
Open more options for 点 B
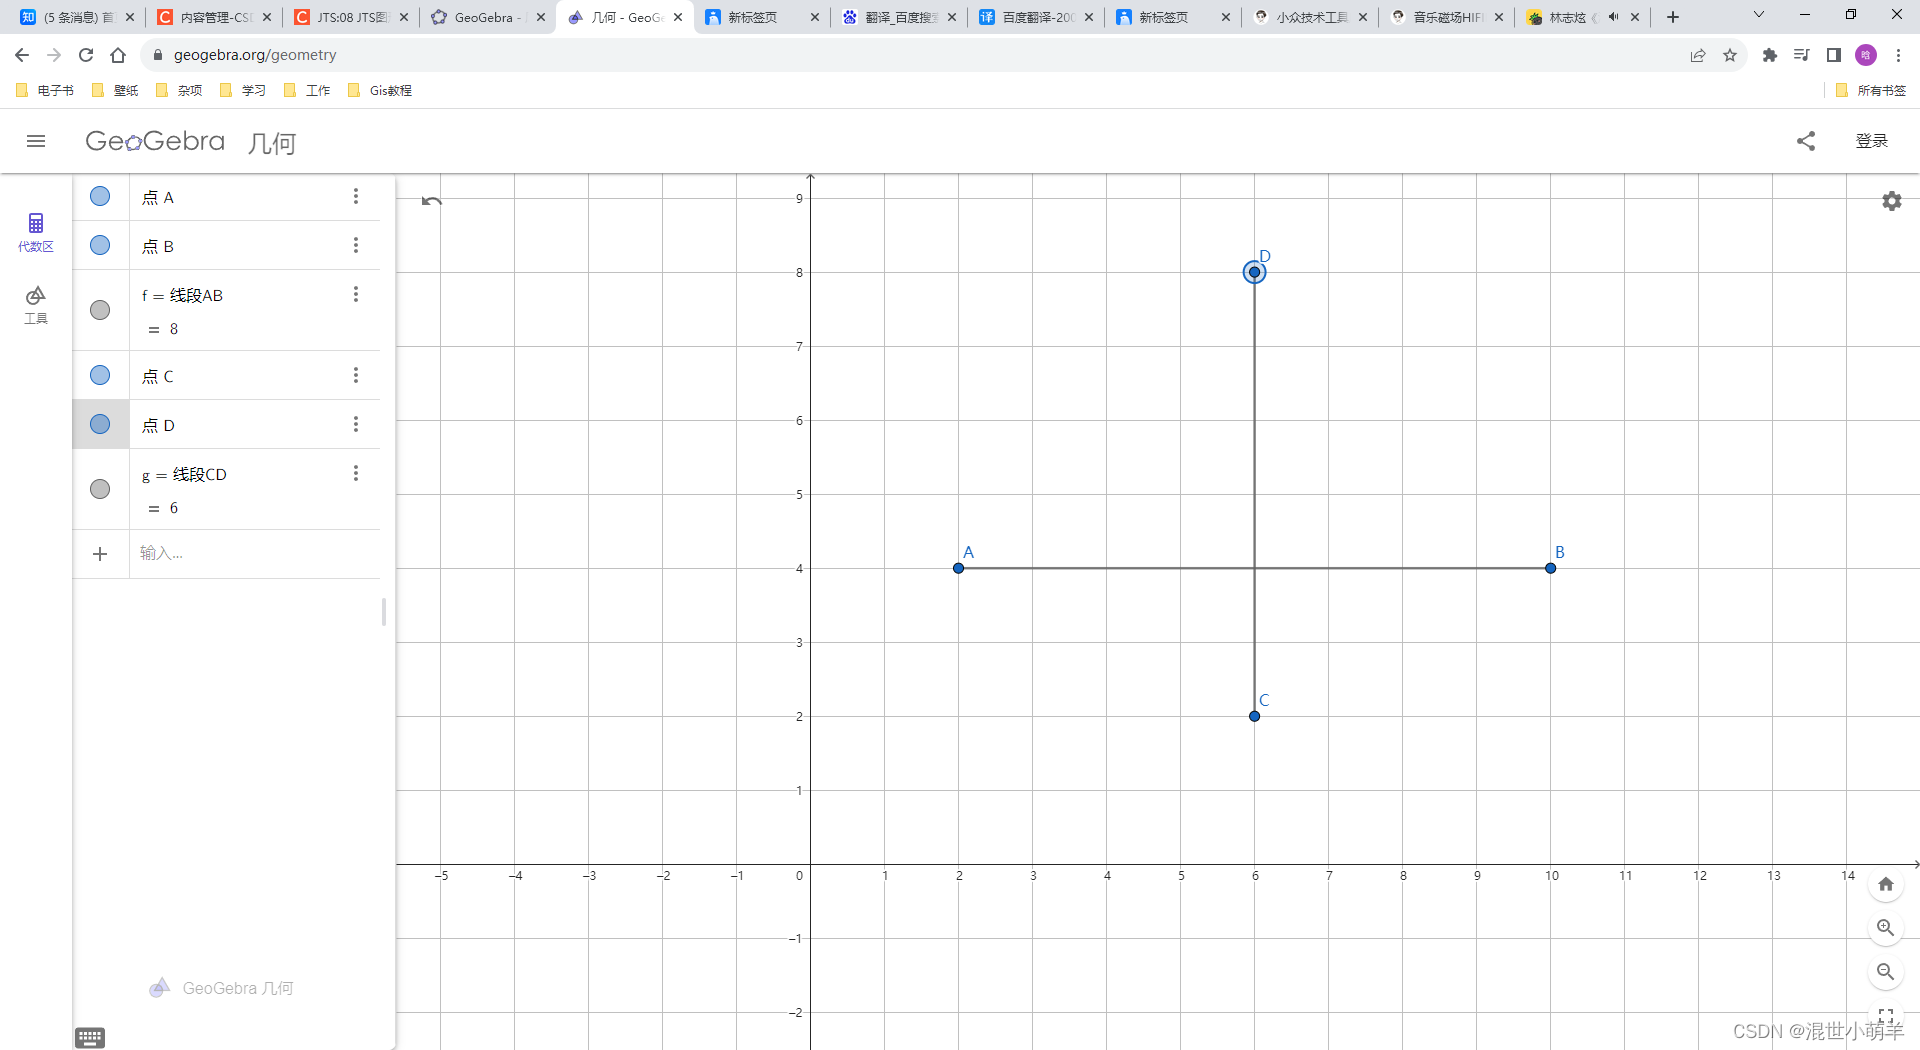[x=356, y=245]
